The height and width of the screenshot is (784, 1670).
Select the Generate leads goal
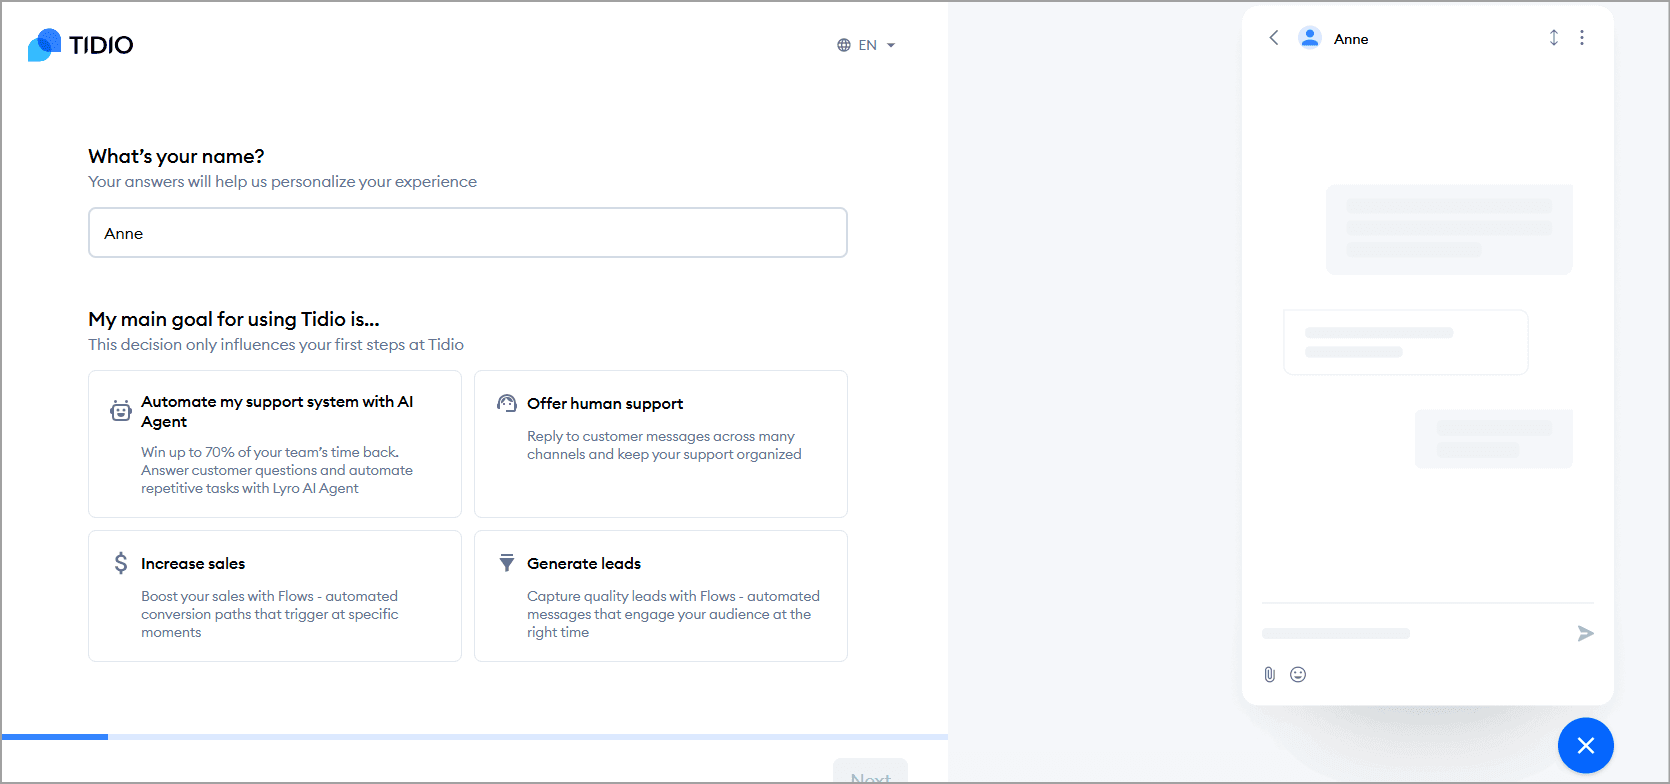point(661,596)
